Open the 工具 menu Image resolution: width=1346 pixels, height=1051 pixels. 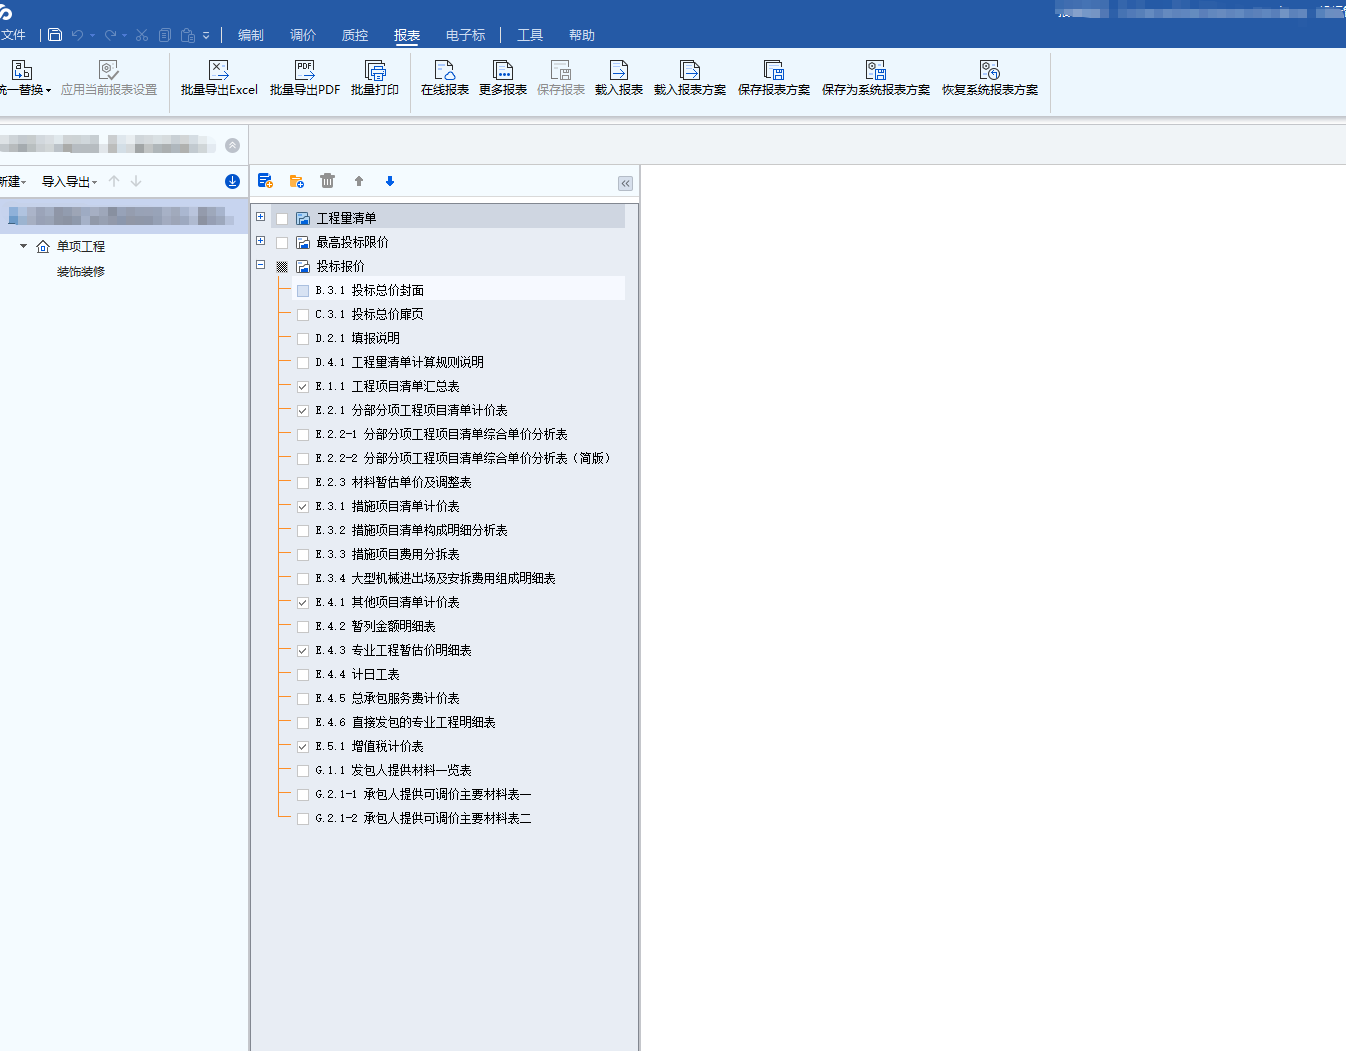[530, 35]
